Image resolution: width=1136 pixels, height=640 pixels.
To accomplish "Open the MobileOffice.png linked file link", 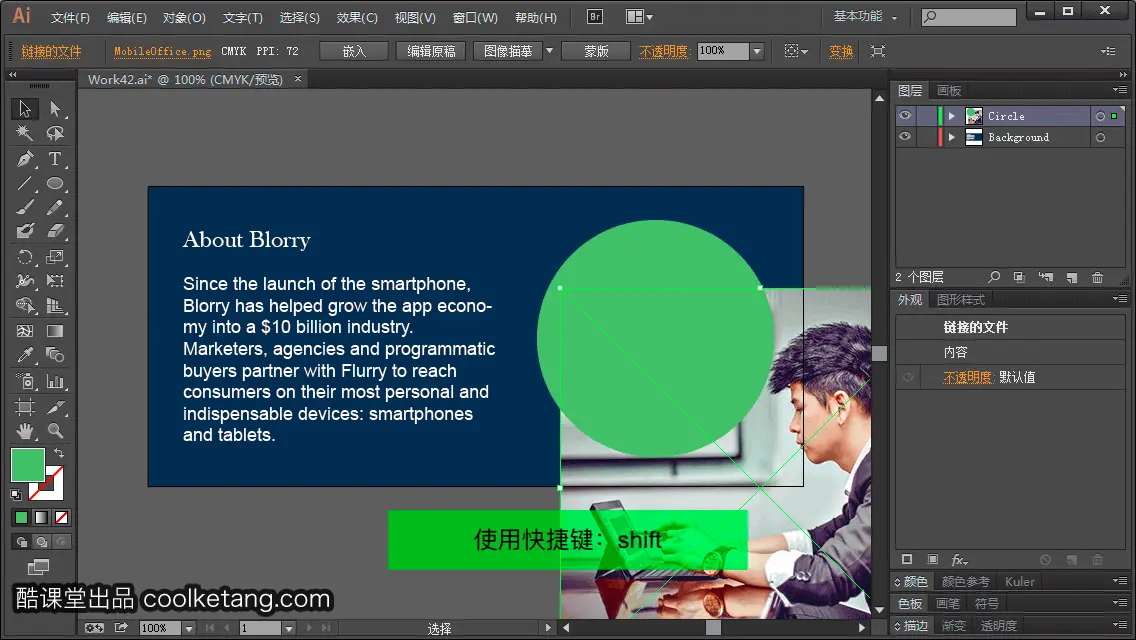I will (x=162, y=51).
